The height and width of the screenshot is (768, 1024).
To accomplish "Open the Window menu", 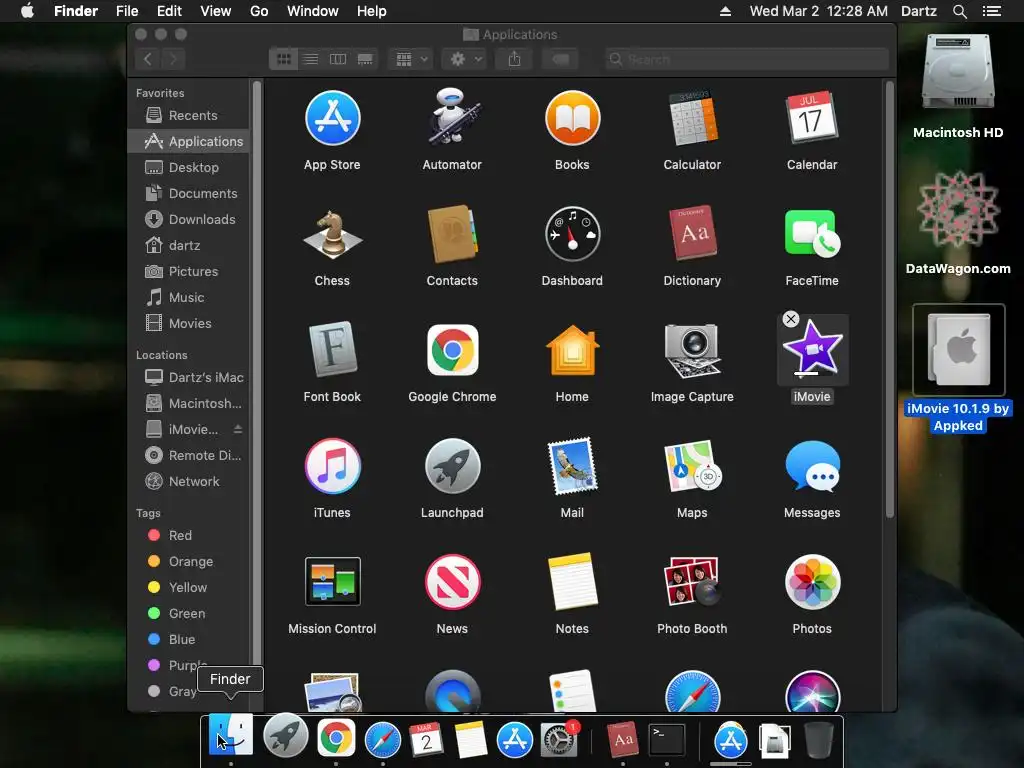I will (313, 11).
